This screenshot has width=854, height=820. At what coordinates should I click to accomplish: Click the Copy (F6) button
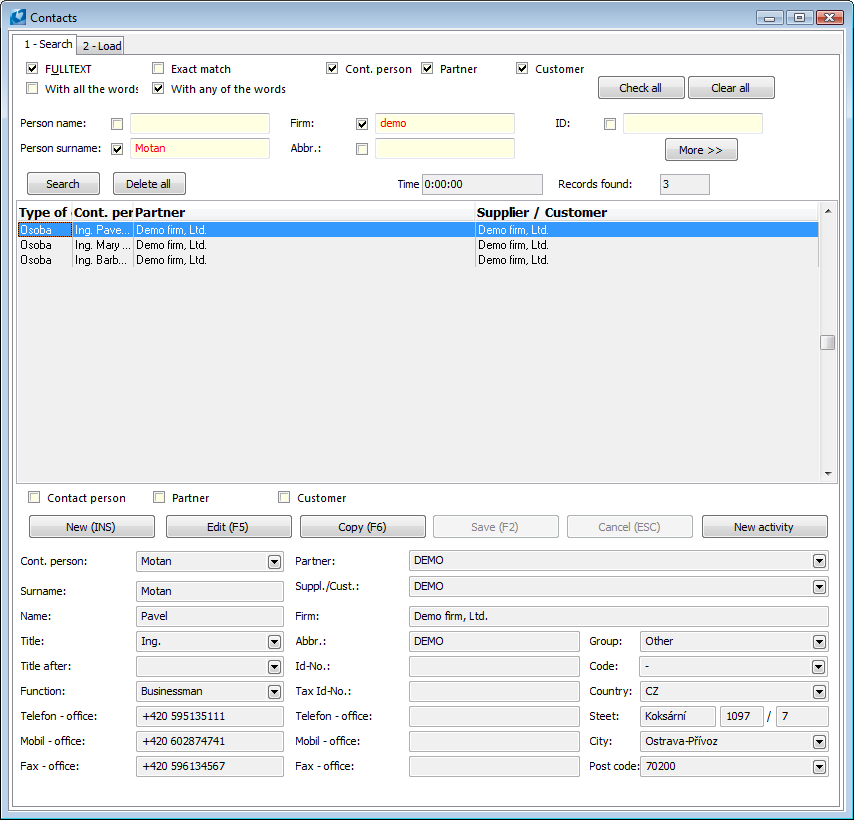point(363,527)
